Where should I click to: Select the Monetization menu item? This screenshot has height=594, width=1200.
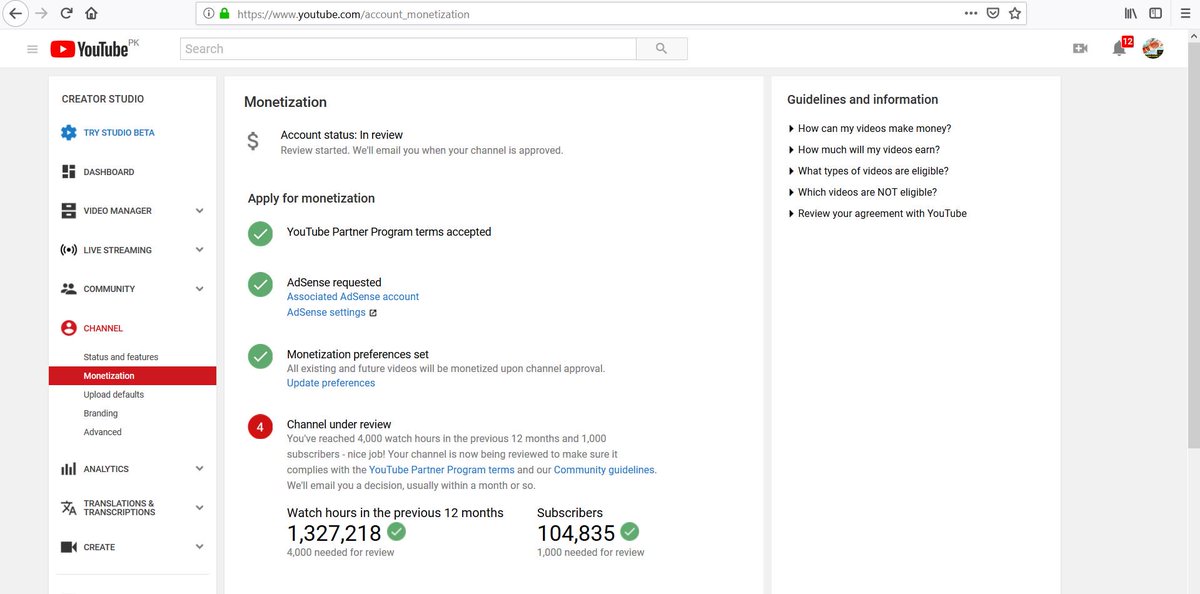(132, 376)
